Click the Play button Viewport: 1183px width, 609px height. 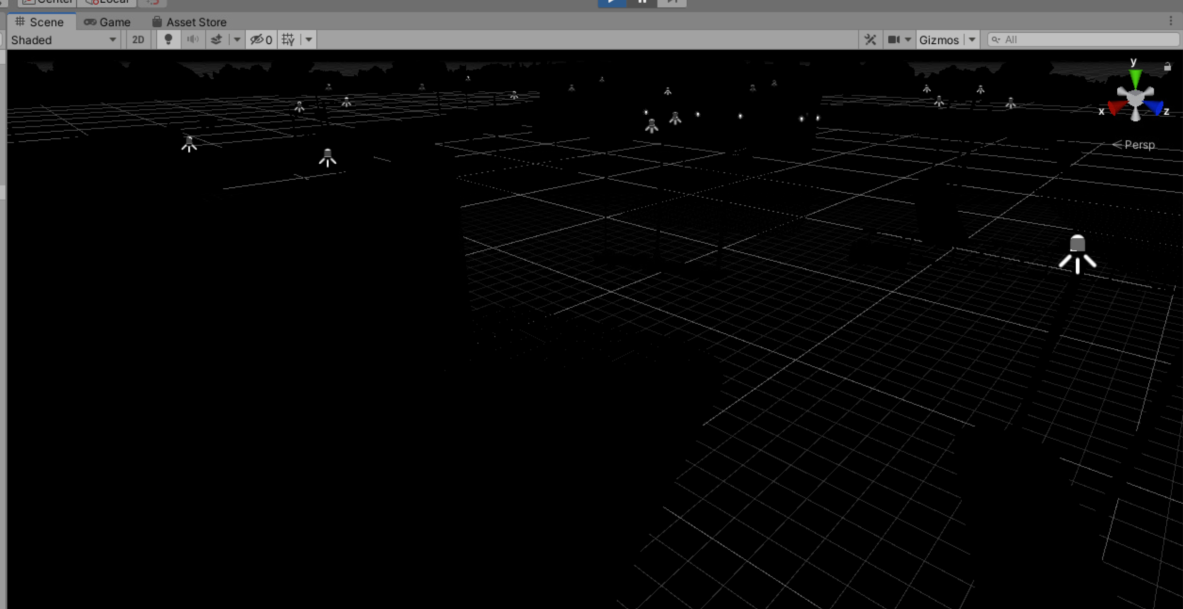[x=611, y=2]
